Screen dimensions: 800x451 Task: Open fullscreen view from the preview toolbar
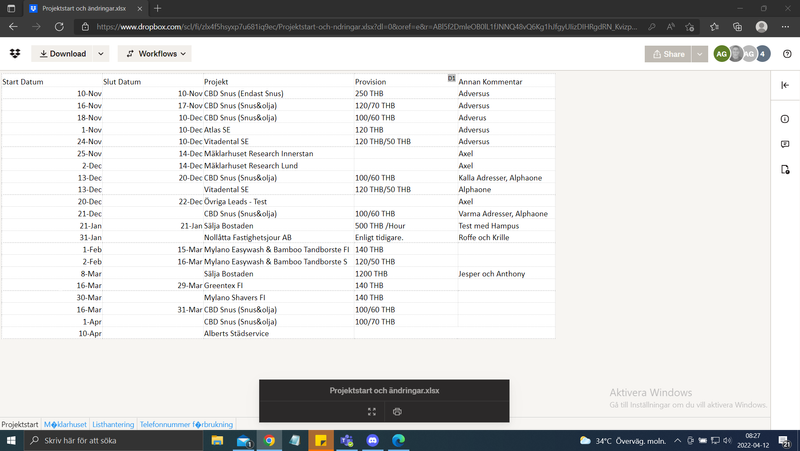[372, 411]
